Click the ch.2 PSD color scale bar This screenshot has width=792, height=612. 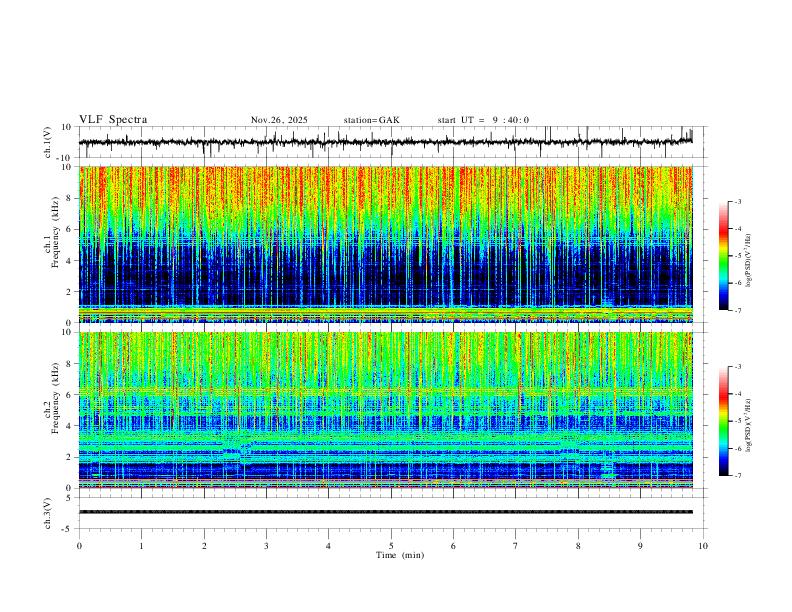click(723, 421)
